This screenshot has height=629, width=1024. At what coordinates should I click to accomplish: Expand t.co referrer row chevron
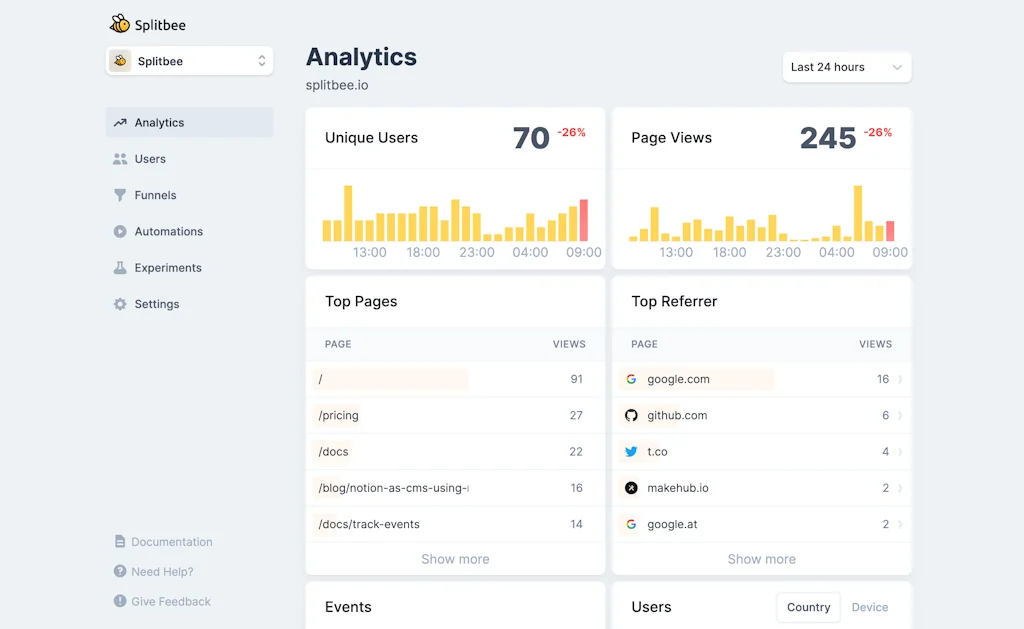tap(900, 451)
